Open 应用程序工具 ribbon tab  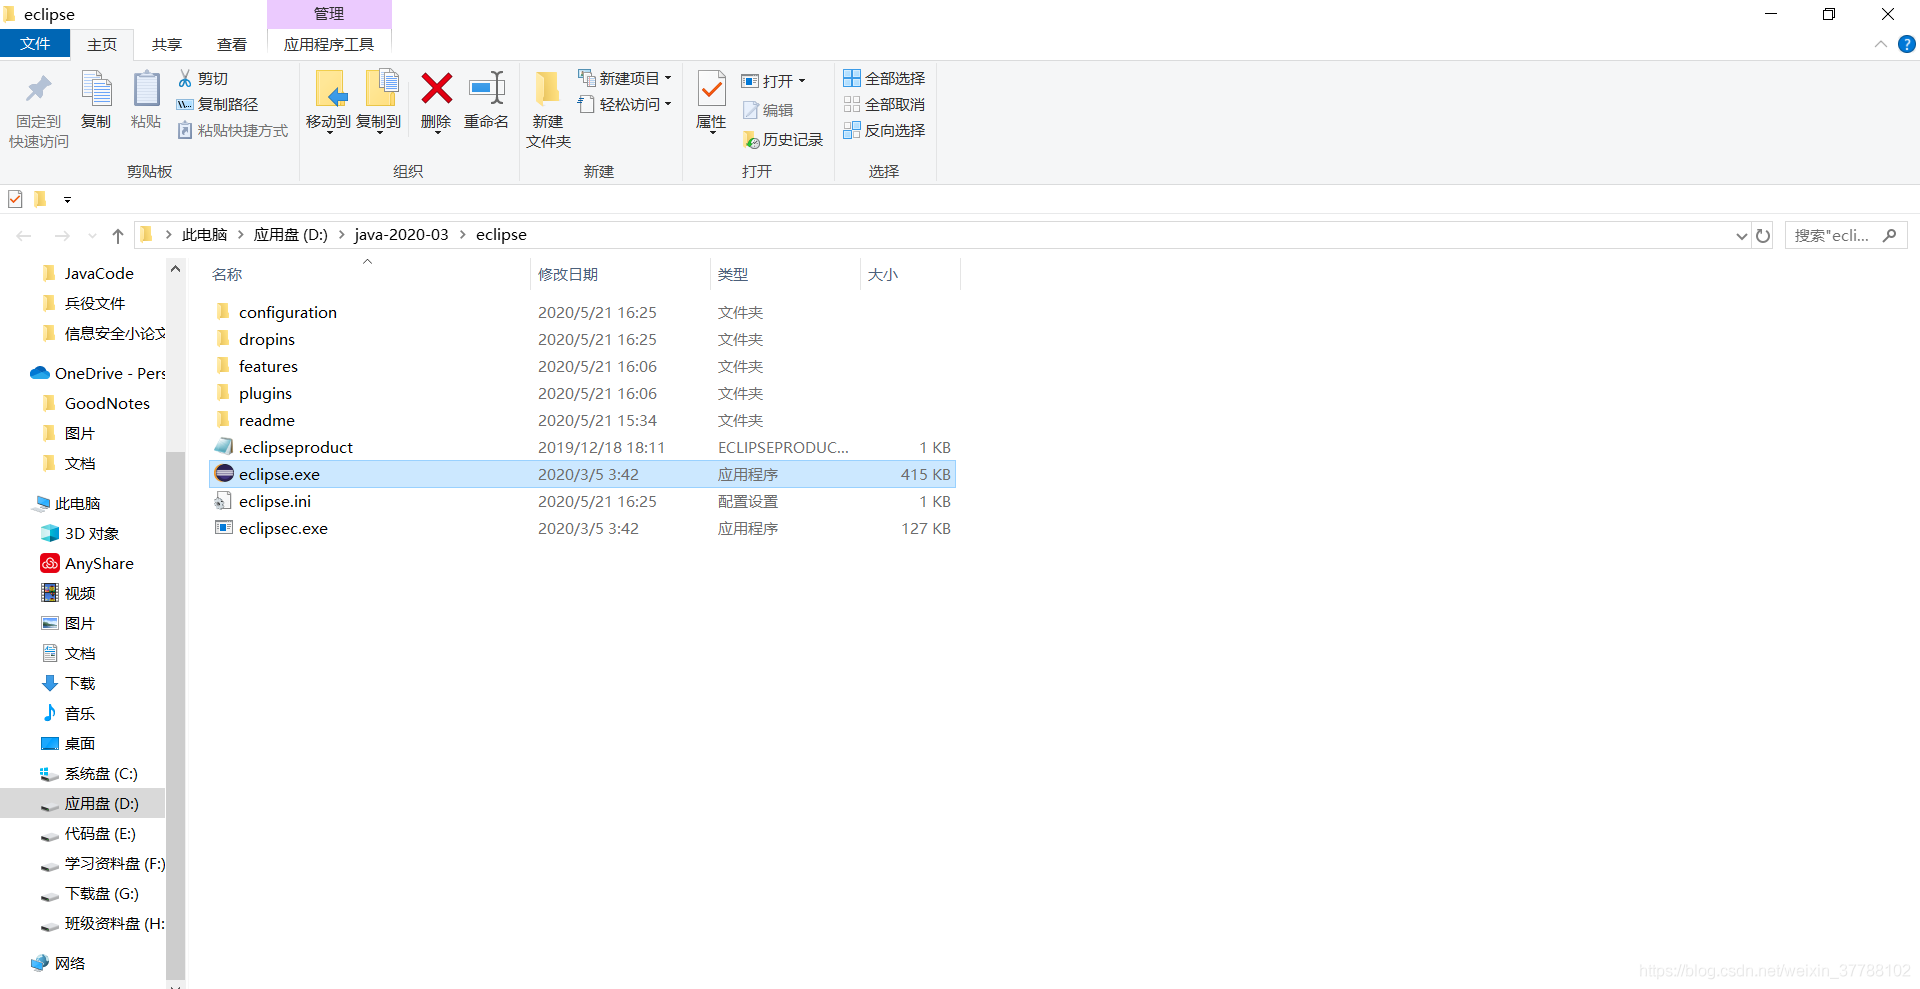pos(329,44)
